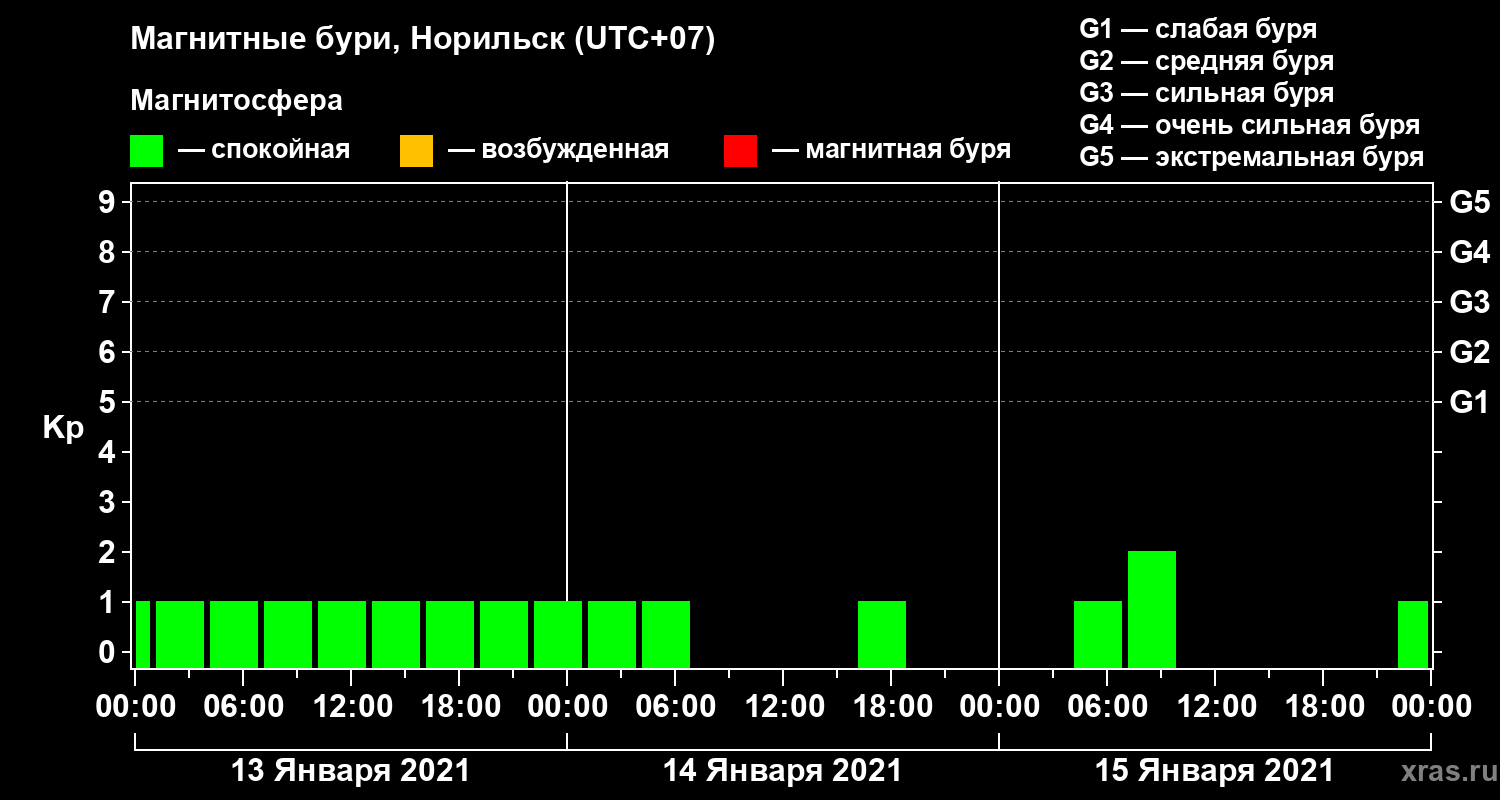Click the магнитная буря legend label
Screen dimensions: 1500x800
(908, 151)
